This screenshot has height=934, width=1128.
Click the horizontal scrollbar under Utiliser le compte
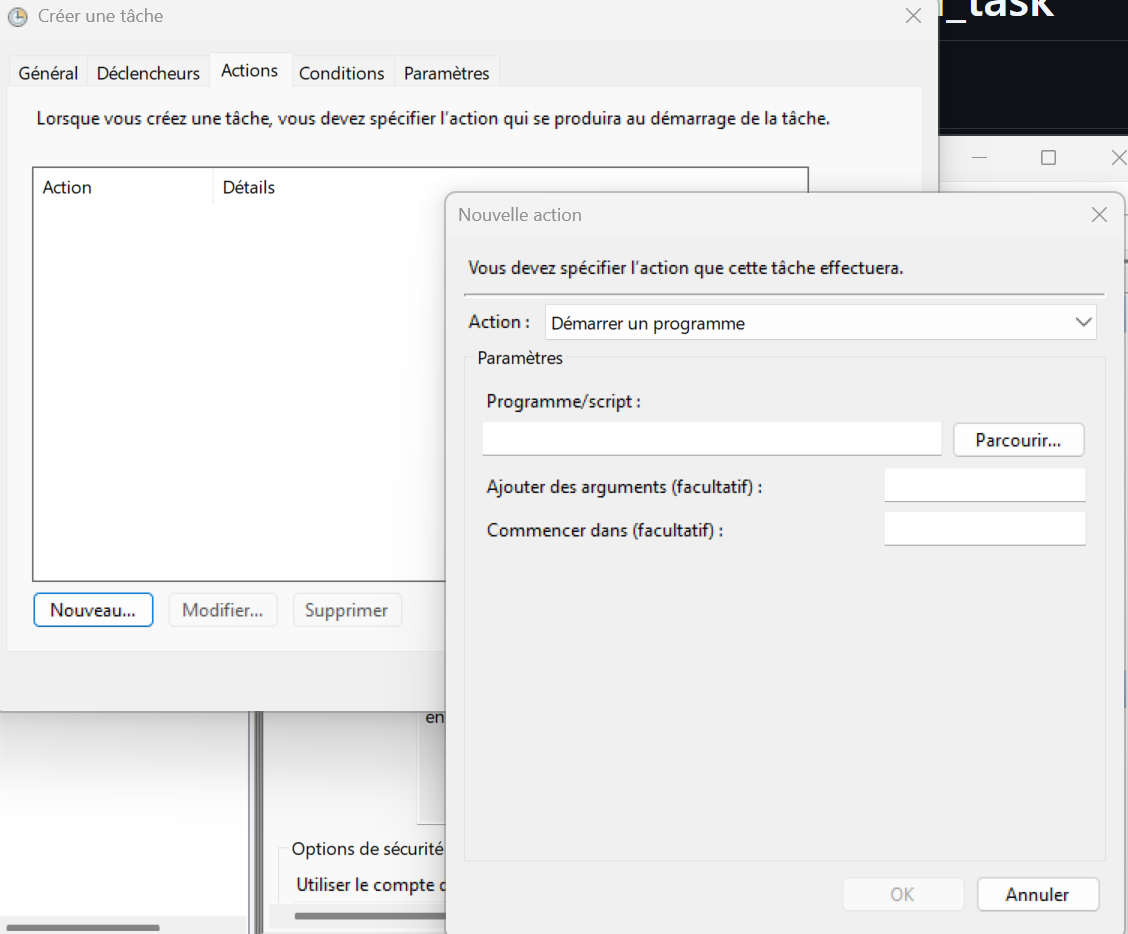(x=370, y=916)
